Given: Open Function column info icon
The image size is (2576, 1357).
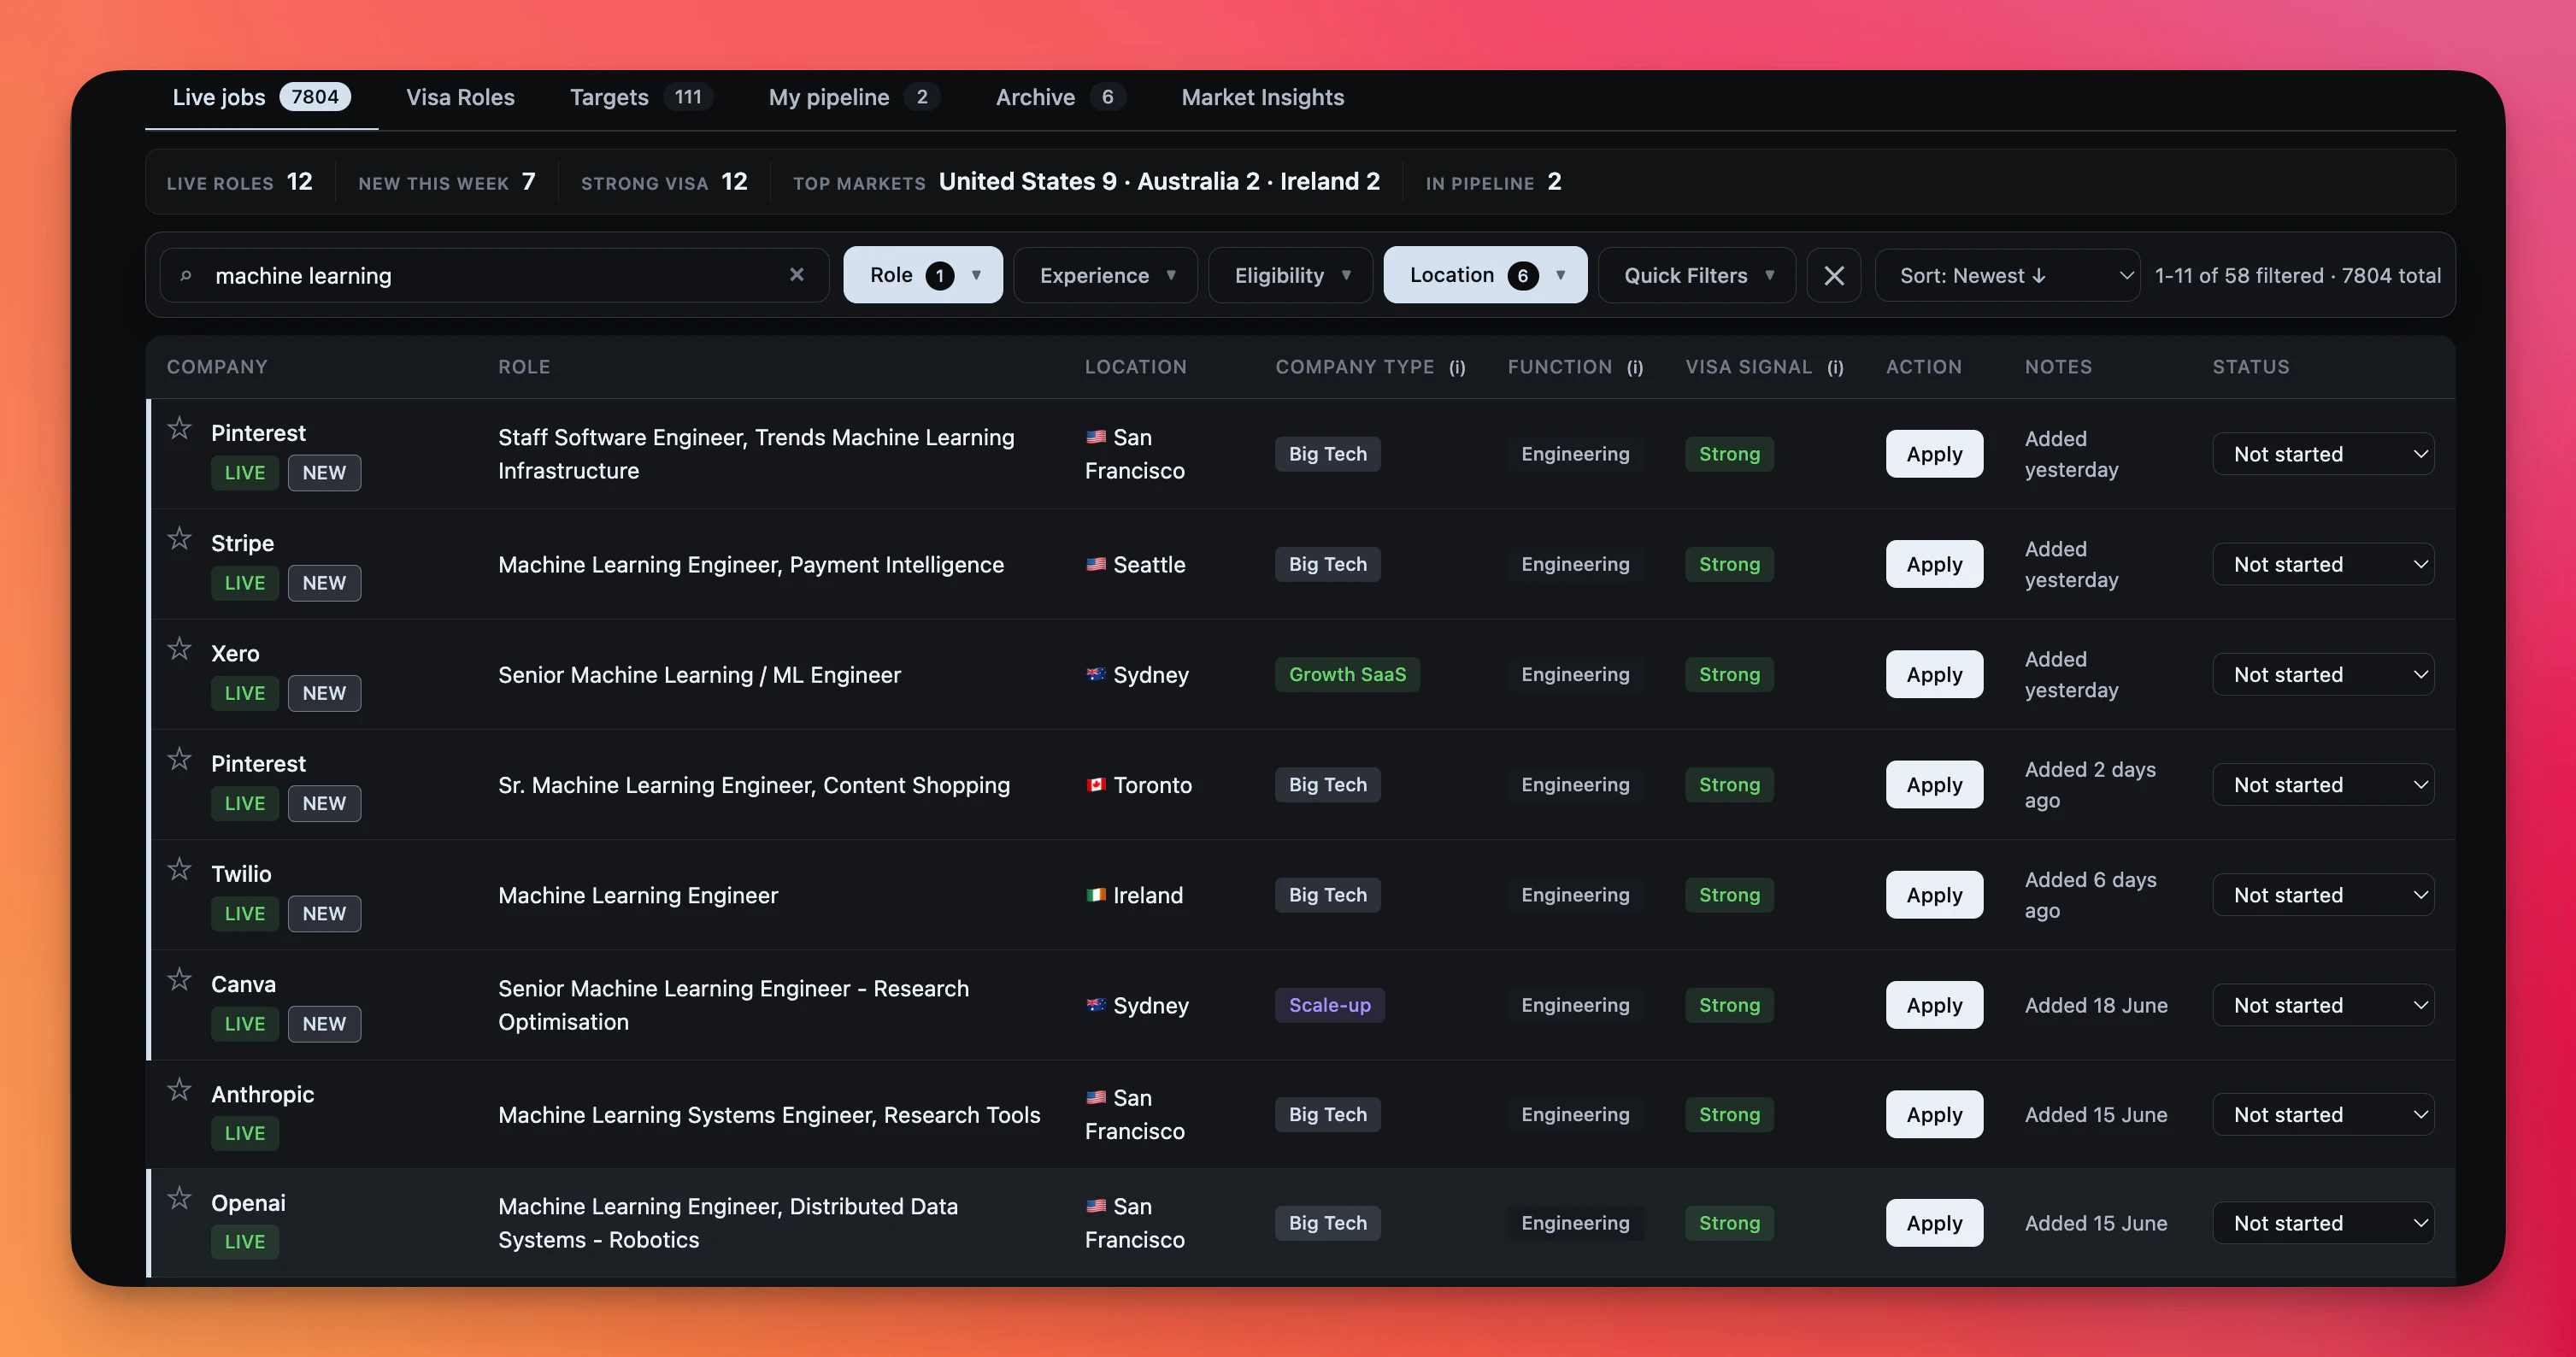Looking at the screenshot, I should [x=1634, y=367].
